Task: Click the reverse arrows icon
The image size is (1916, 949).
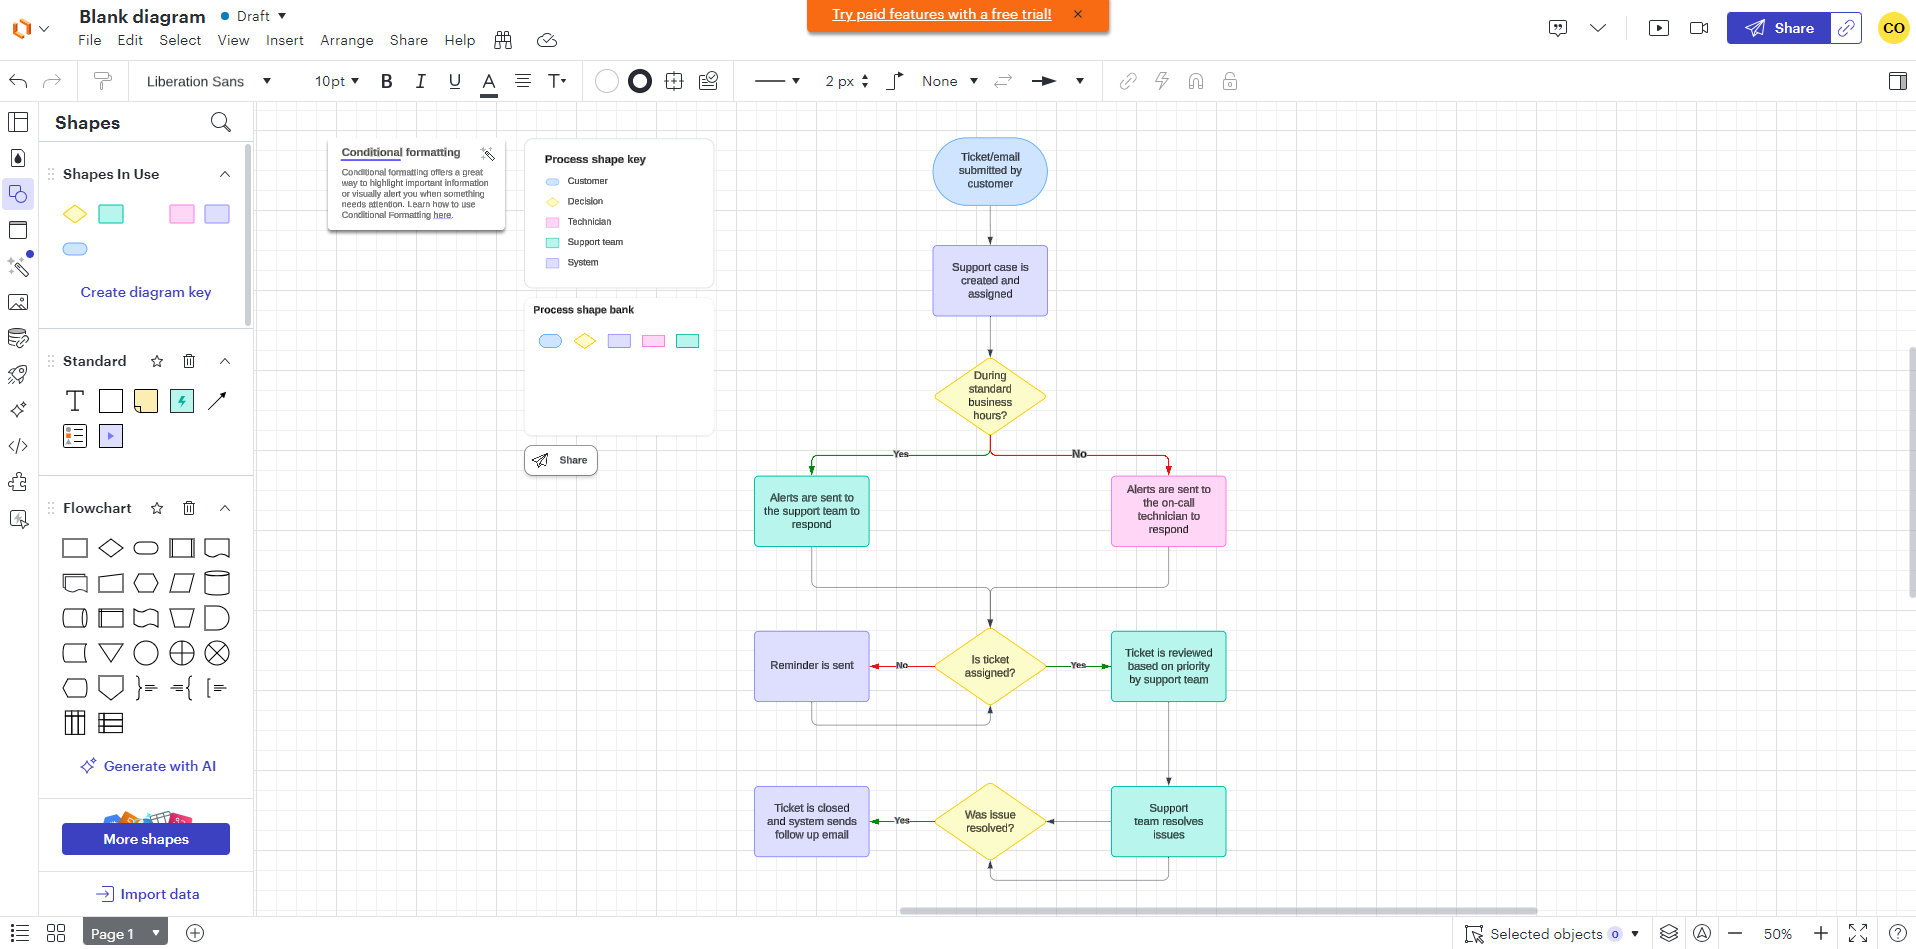Action: pos(1003,81)
